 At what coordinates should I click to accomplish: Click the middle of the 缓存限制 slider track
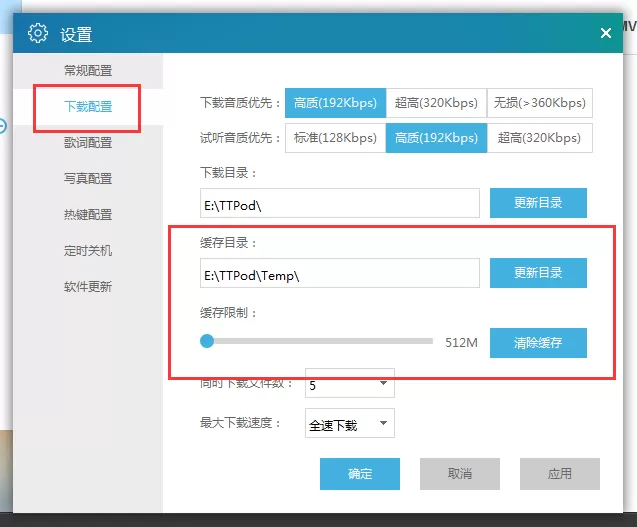(317, 341)
